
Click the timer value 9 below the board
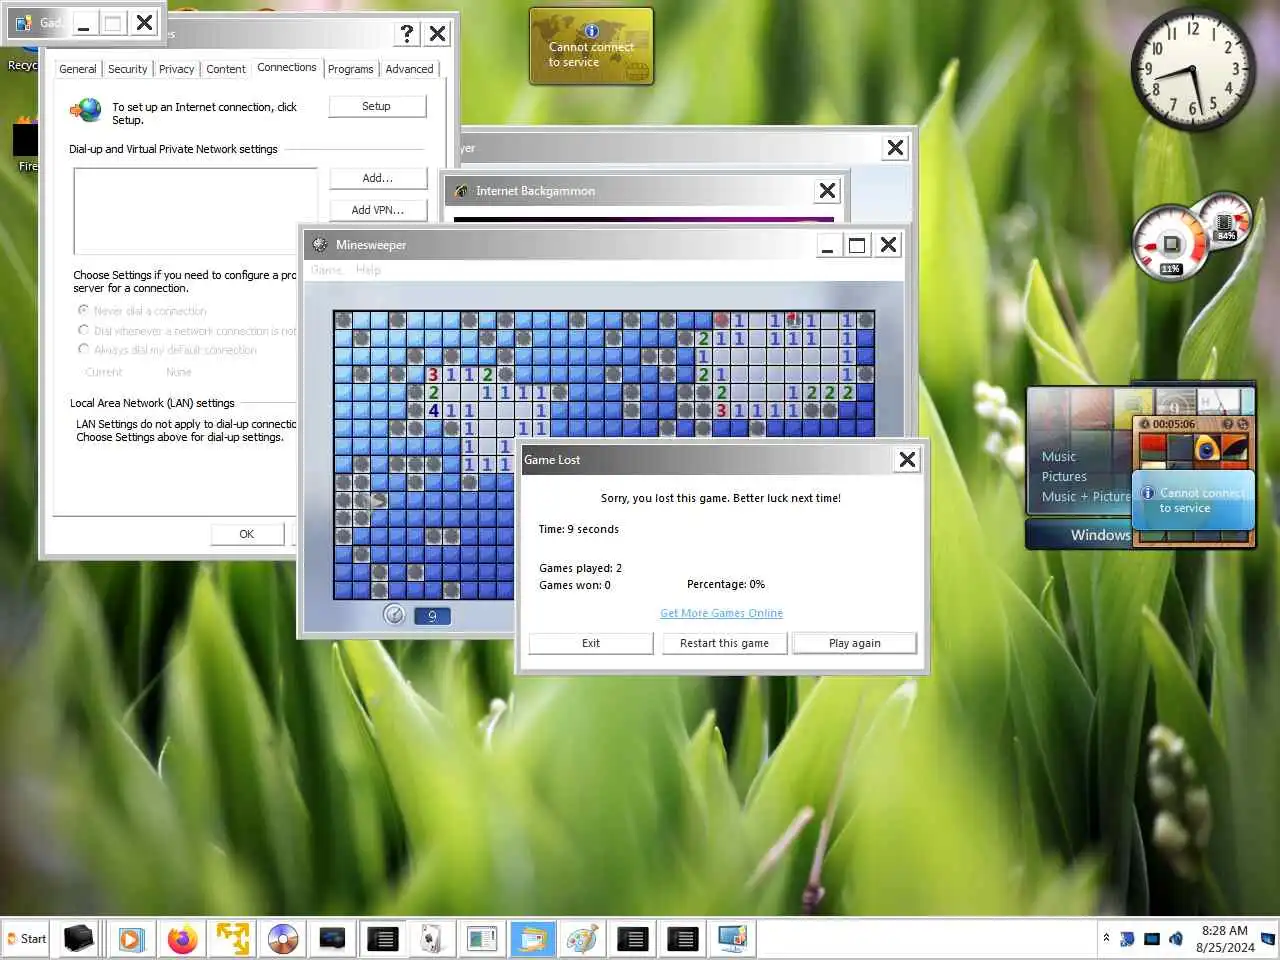click(432, 616)
